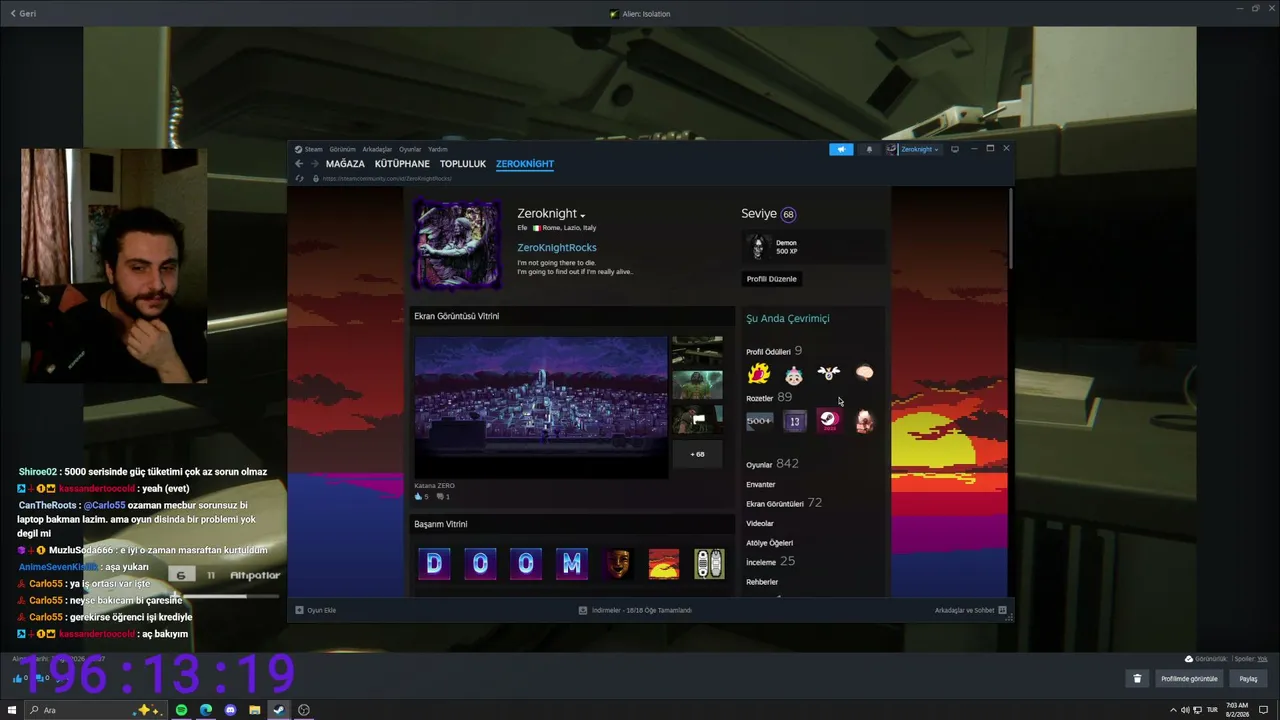1280x720 pixels.
Task: Open the 13 years of service badge
Action: [x=794, y=421]
